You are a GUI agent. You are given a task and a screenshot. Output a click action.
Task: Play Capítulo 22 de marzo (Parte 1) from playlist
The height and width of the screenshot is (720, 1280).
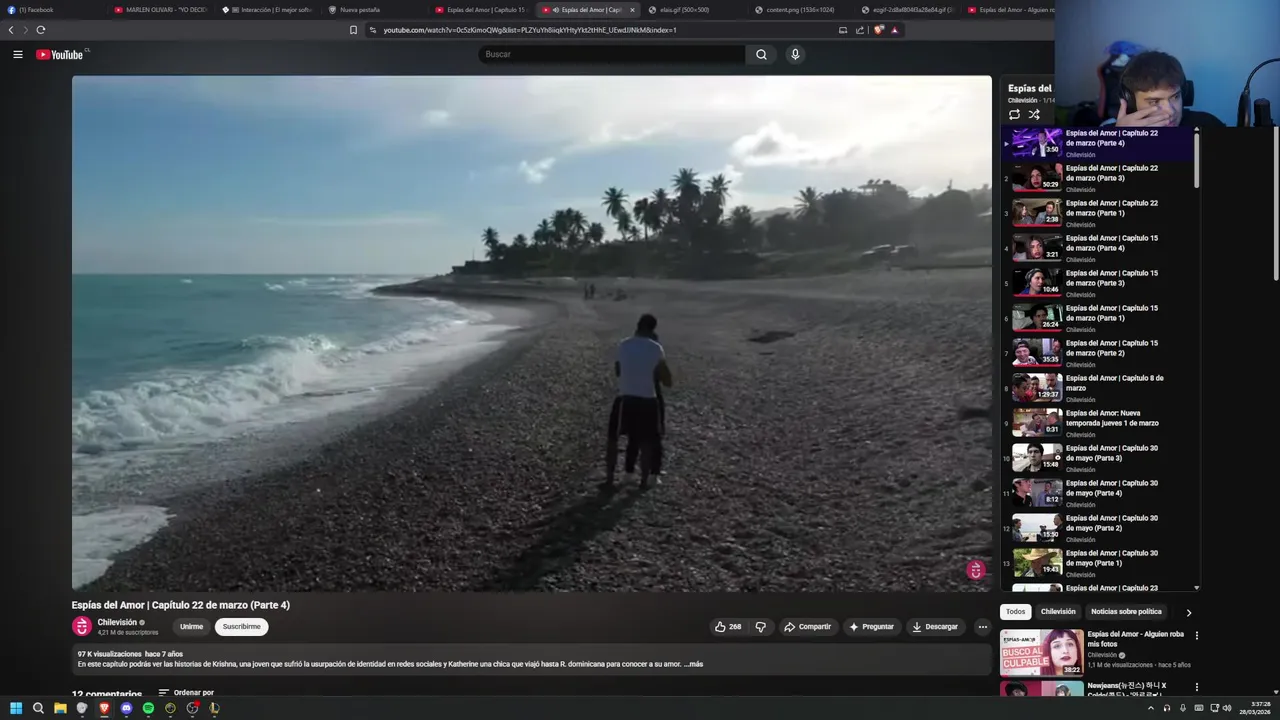pyautogui.click(x=1100, y=213)
